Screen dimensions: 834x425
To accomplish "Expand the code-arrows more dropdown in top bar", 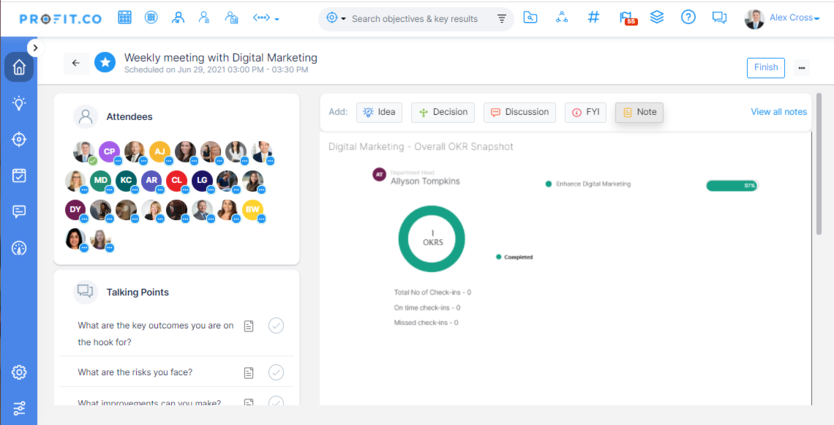I will pyautogui.click(x=266, y=19).
